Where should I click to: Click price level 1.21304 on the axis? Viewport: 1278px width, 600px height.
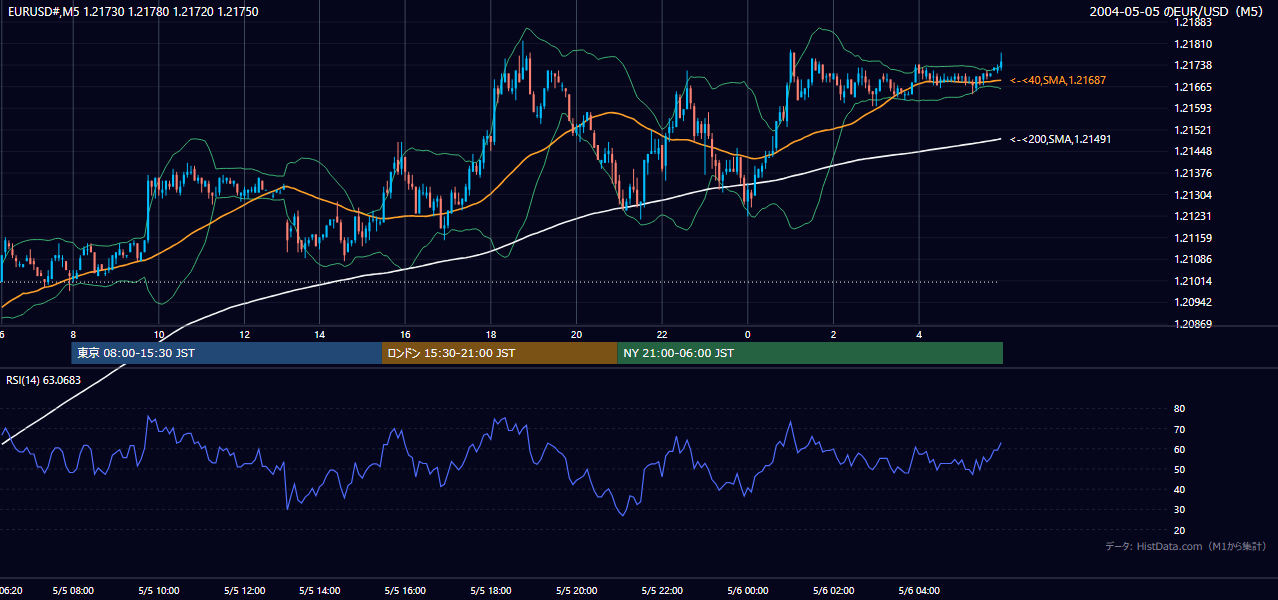(x=1194, y=195)
